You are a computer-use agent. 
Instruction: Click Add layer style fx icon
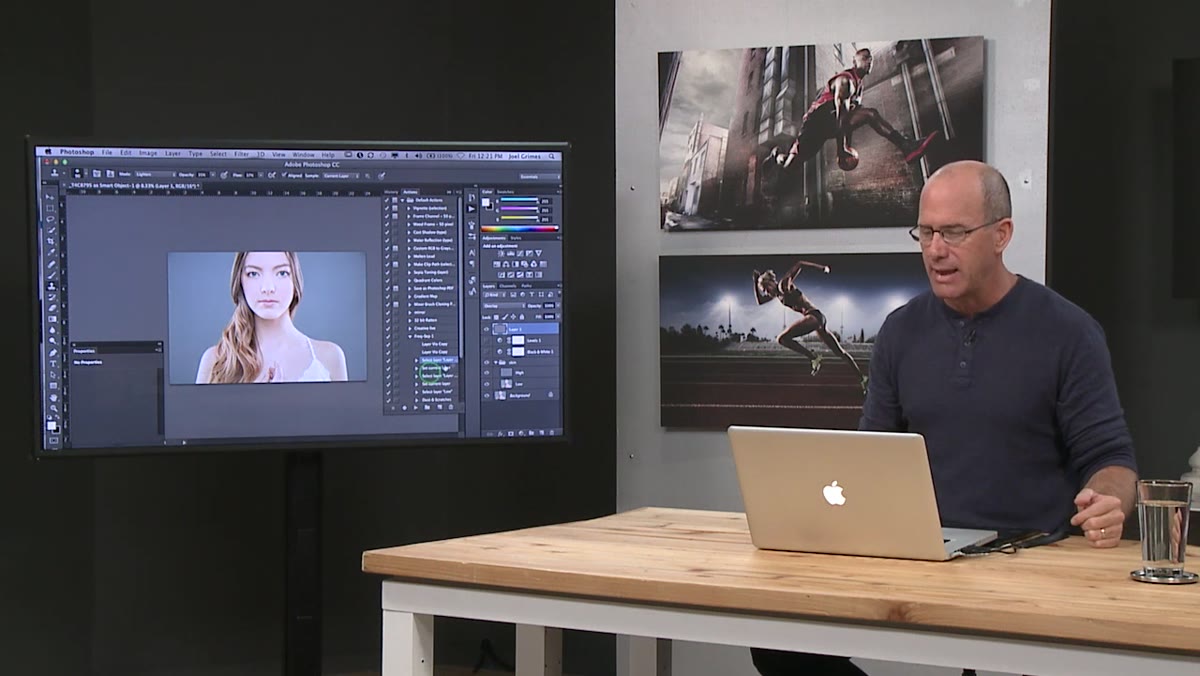point(501,434)
